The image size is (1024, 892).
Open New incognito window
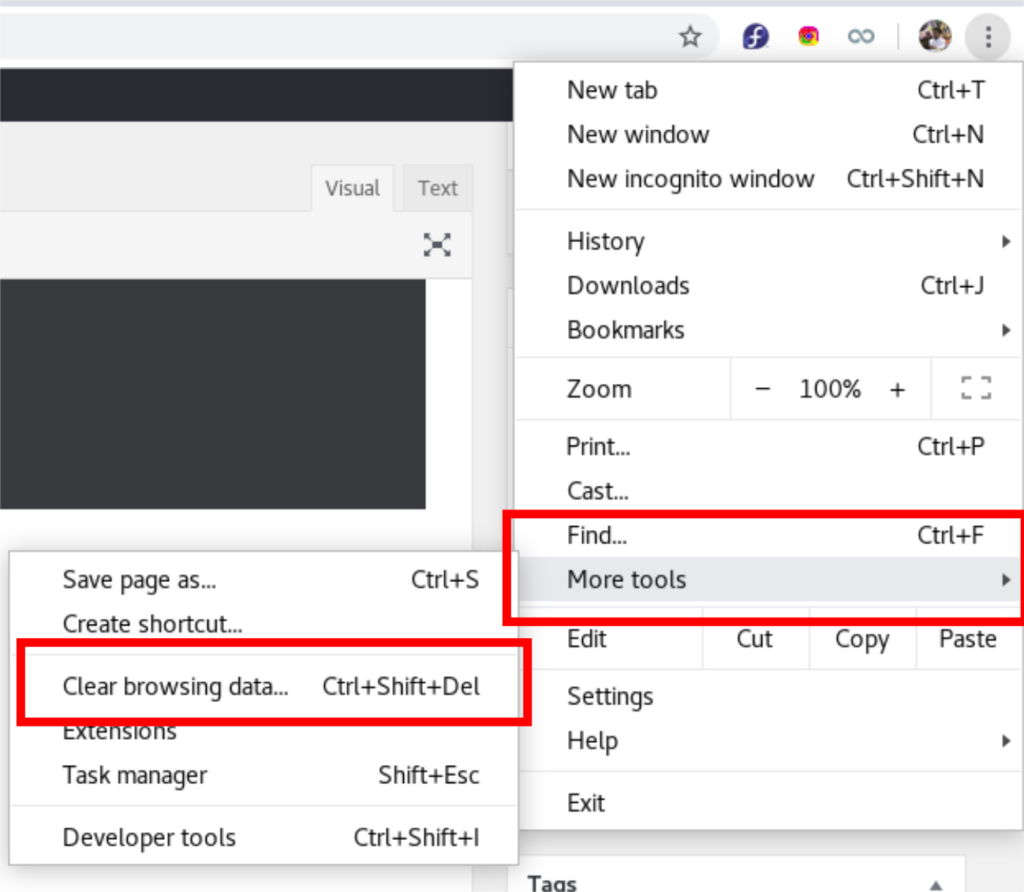pos(690,179)
